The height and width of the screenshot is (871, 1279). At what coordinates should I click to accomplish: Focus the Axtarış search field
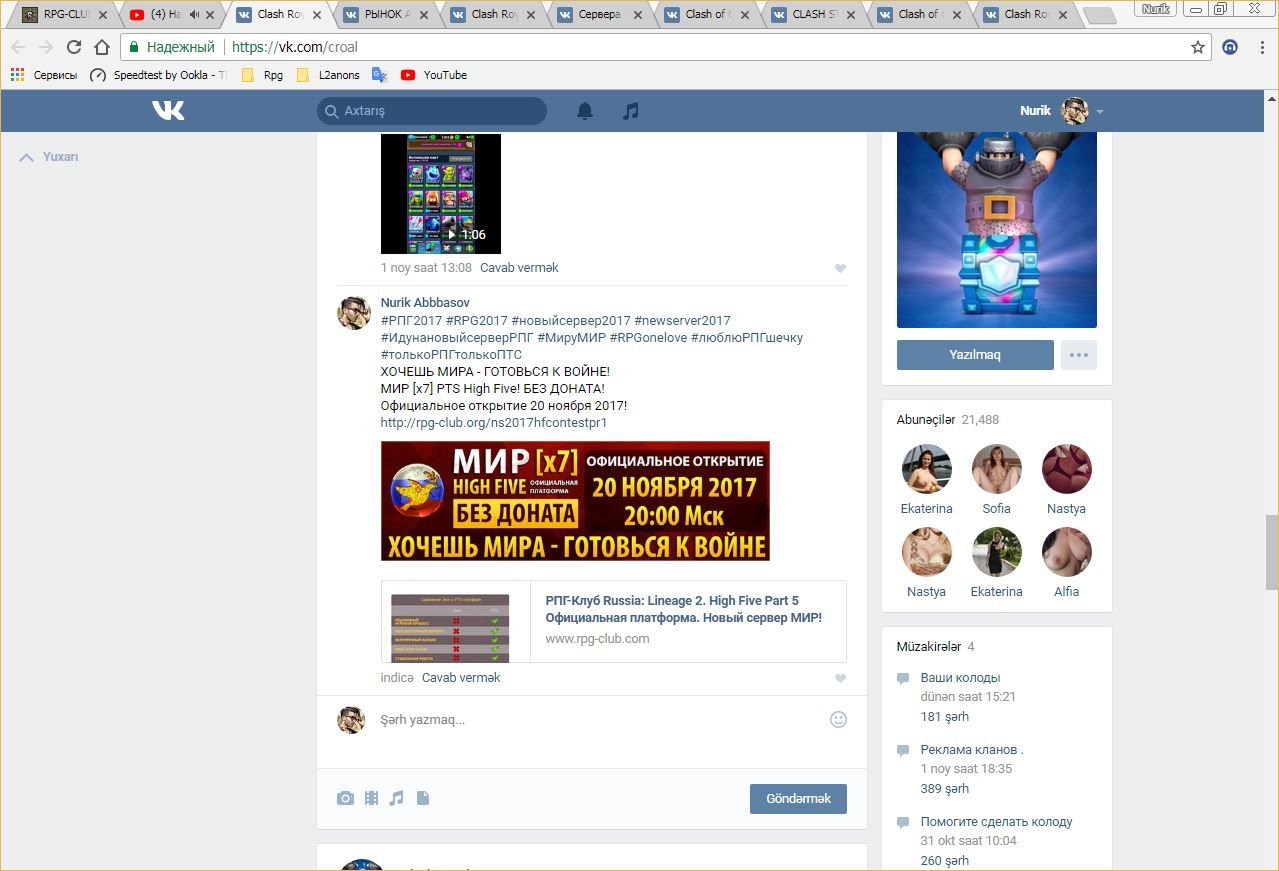tap(432, 111)
